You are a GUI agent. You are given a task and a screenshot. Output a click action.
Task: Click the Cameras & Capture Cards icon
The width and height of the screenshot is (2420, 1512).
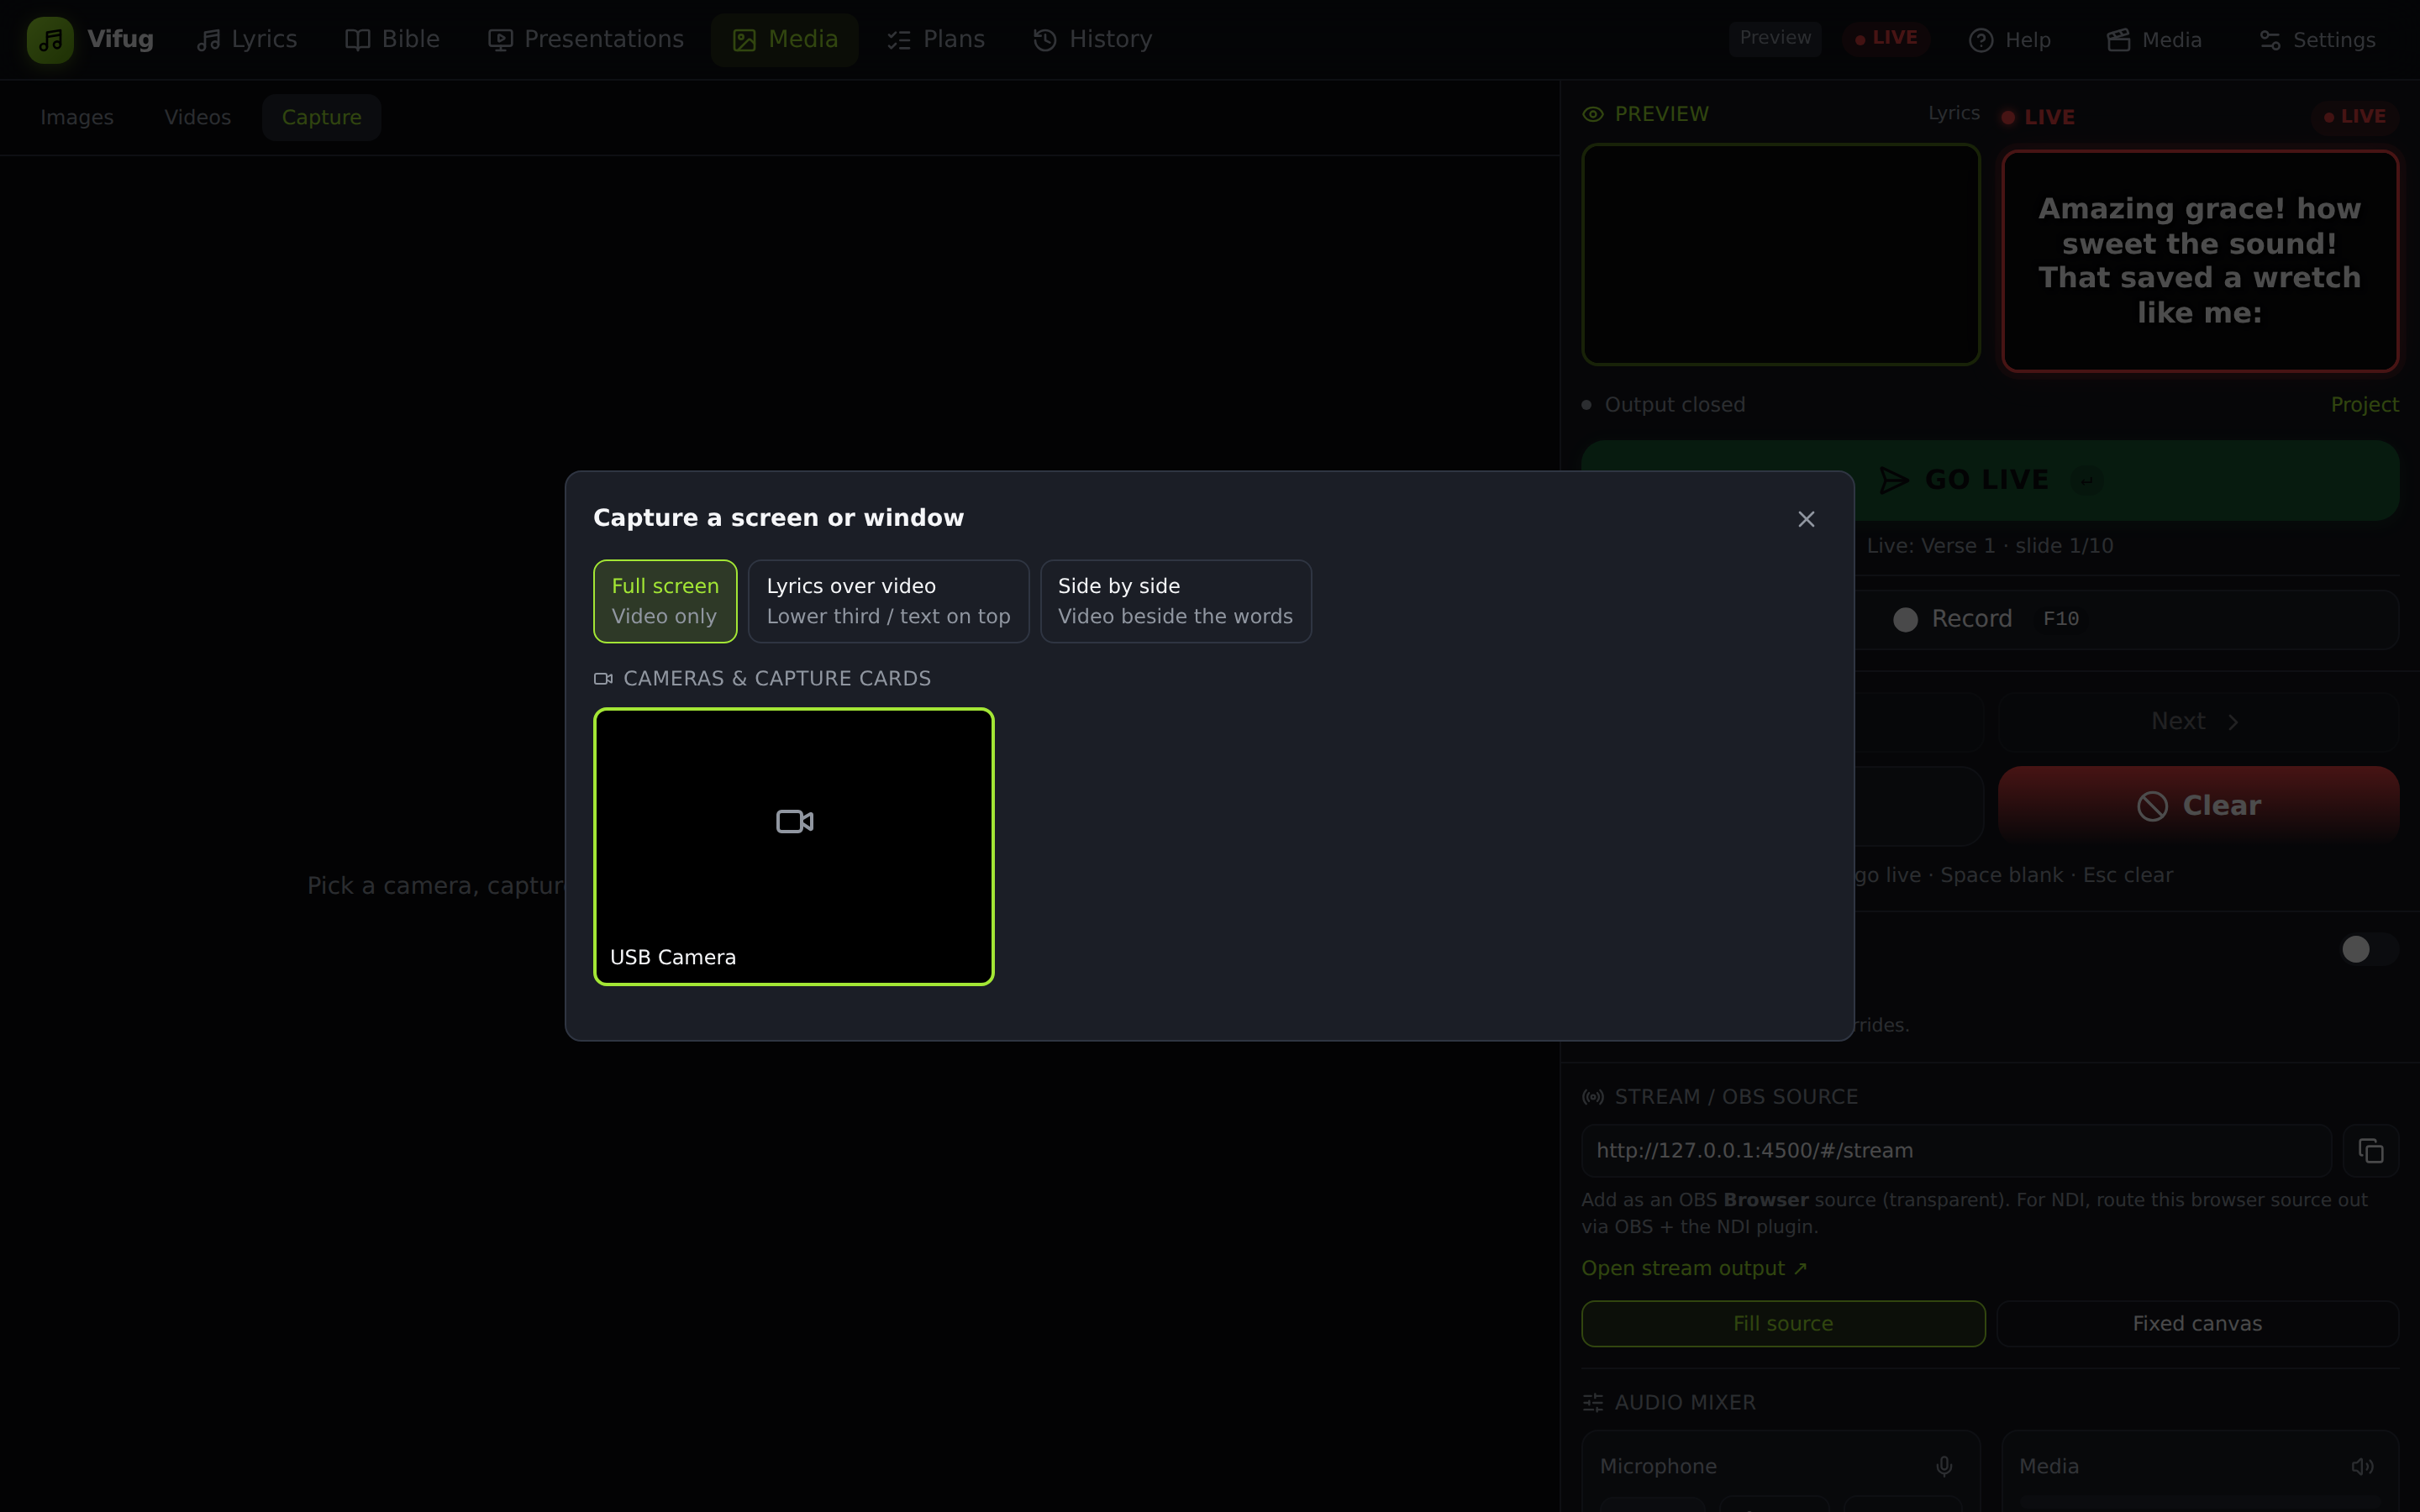point(603,679)
